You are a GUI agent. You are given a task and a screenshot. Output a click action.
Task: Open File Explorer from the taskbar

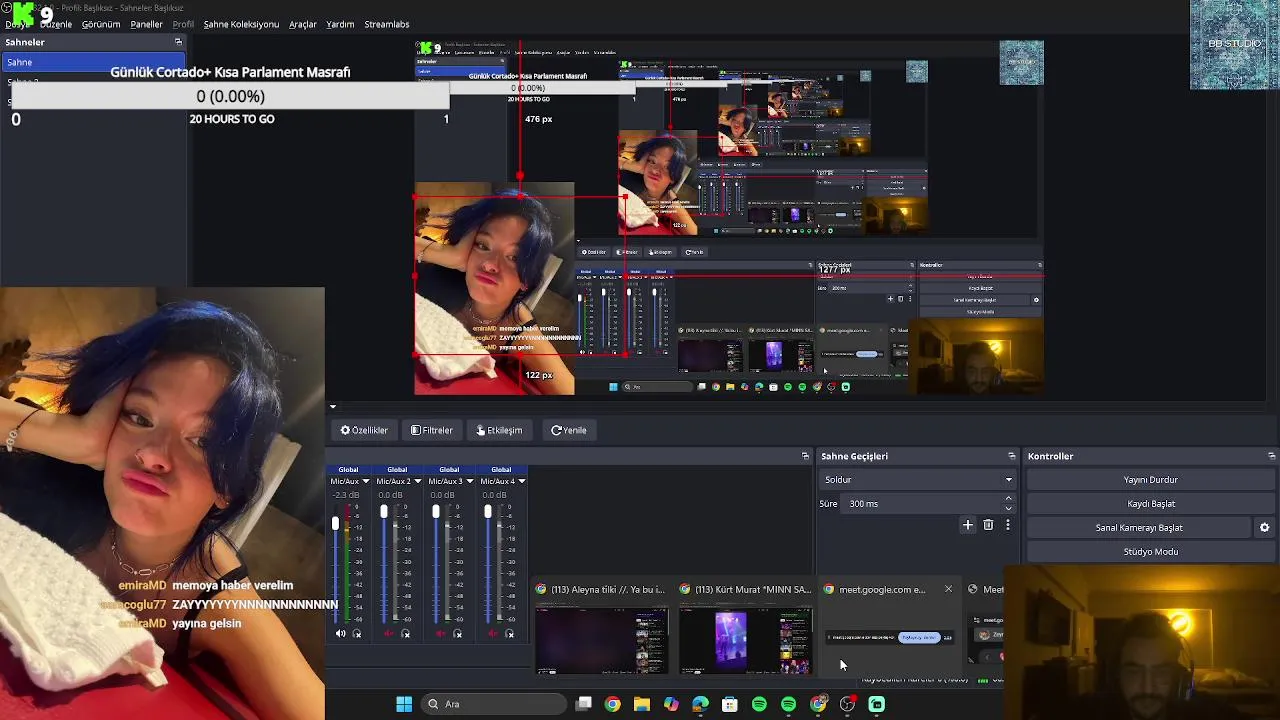642,704
